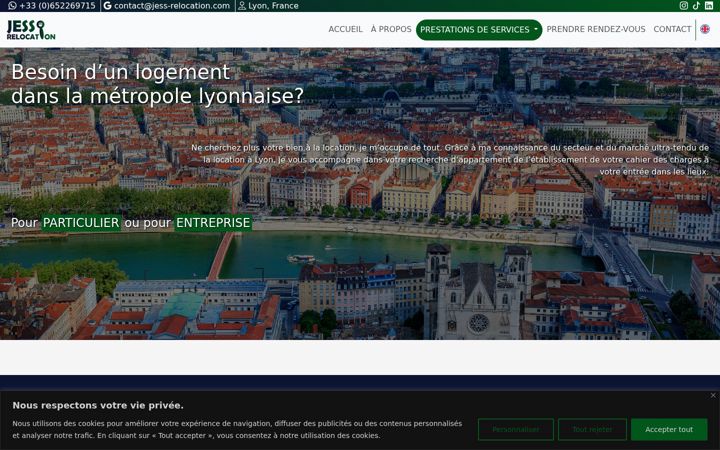The height and width of the screenshot is (450, 720).
Task: Click the Tout rejeter cookie button
Action: tap(592, 429)
